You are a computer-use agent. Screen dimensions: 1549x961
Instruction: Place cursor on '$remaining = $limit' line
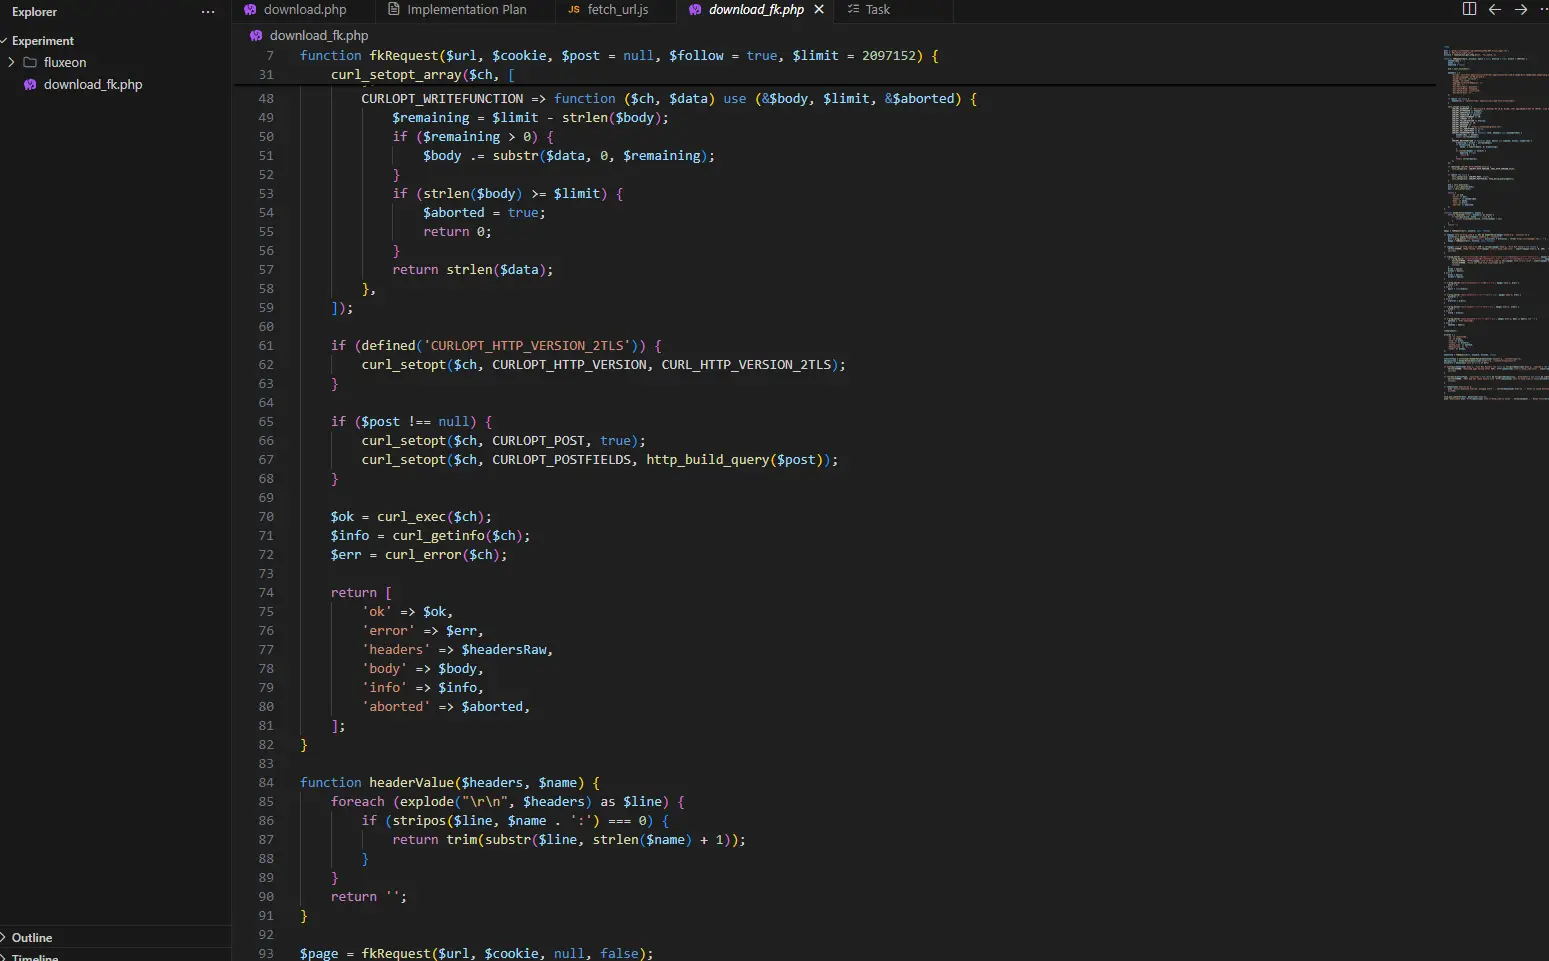coord(530,118)
